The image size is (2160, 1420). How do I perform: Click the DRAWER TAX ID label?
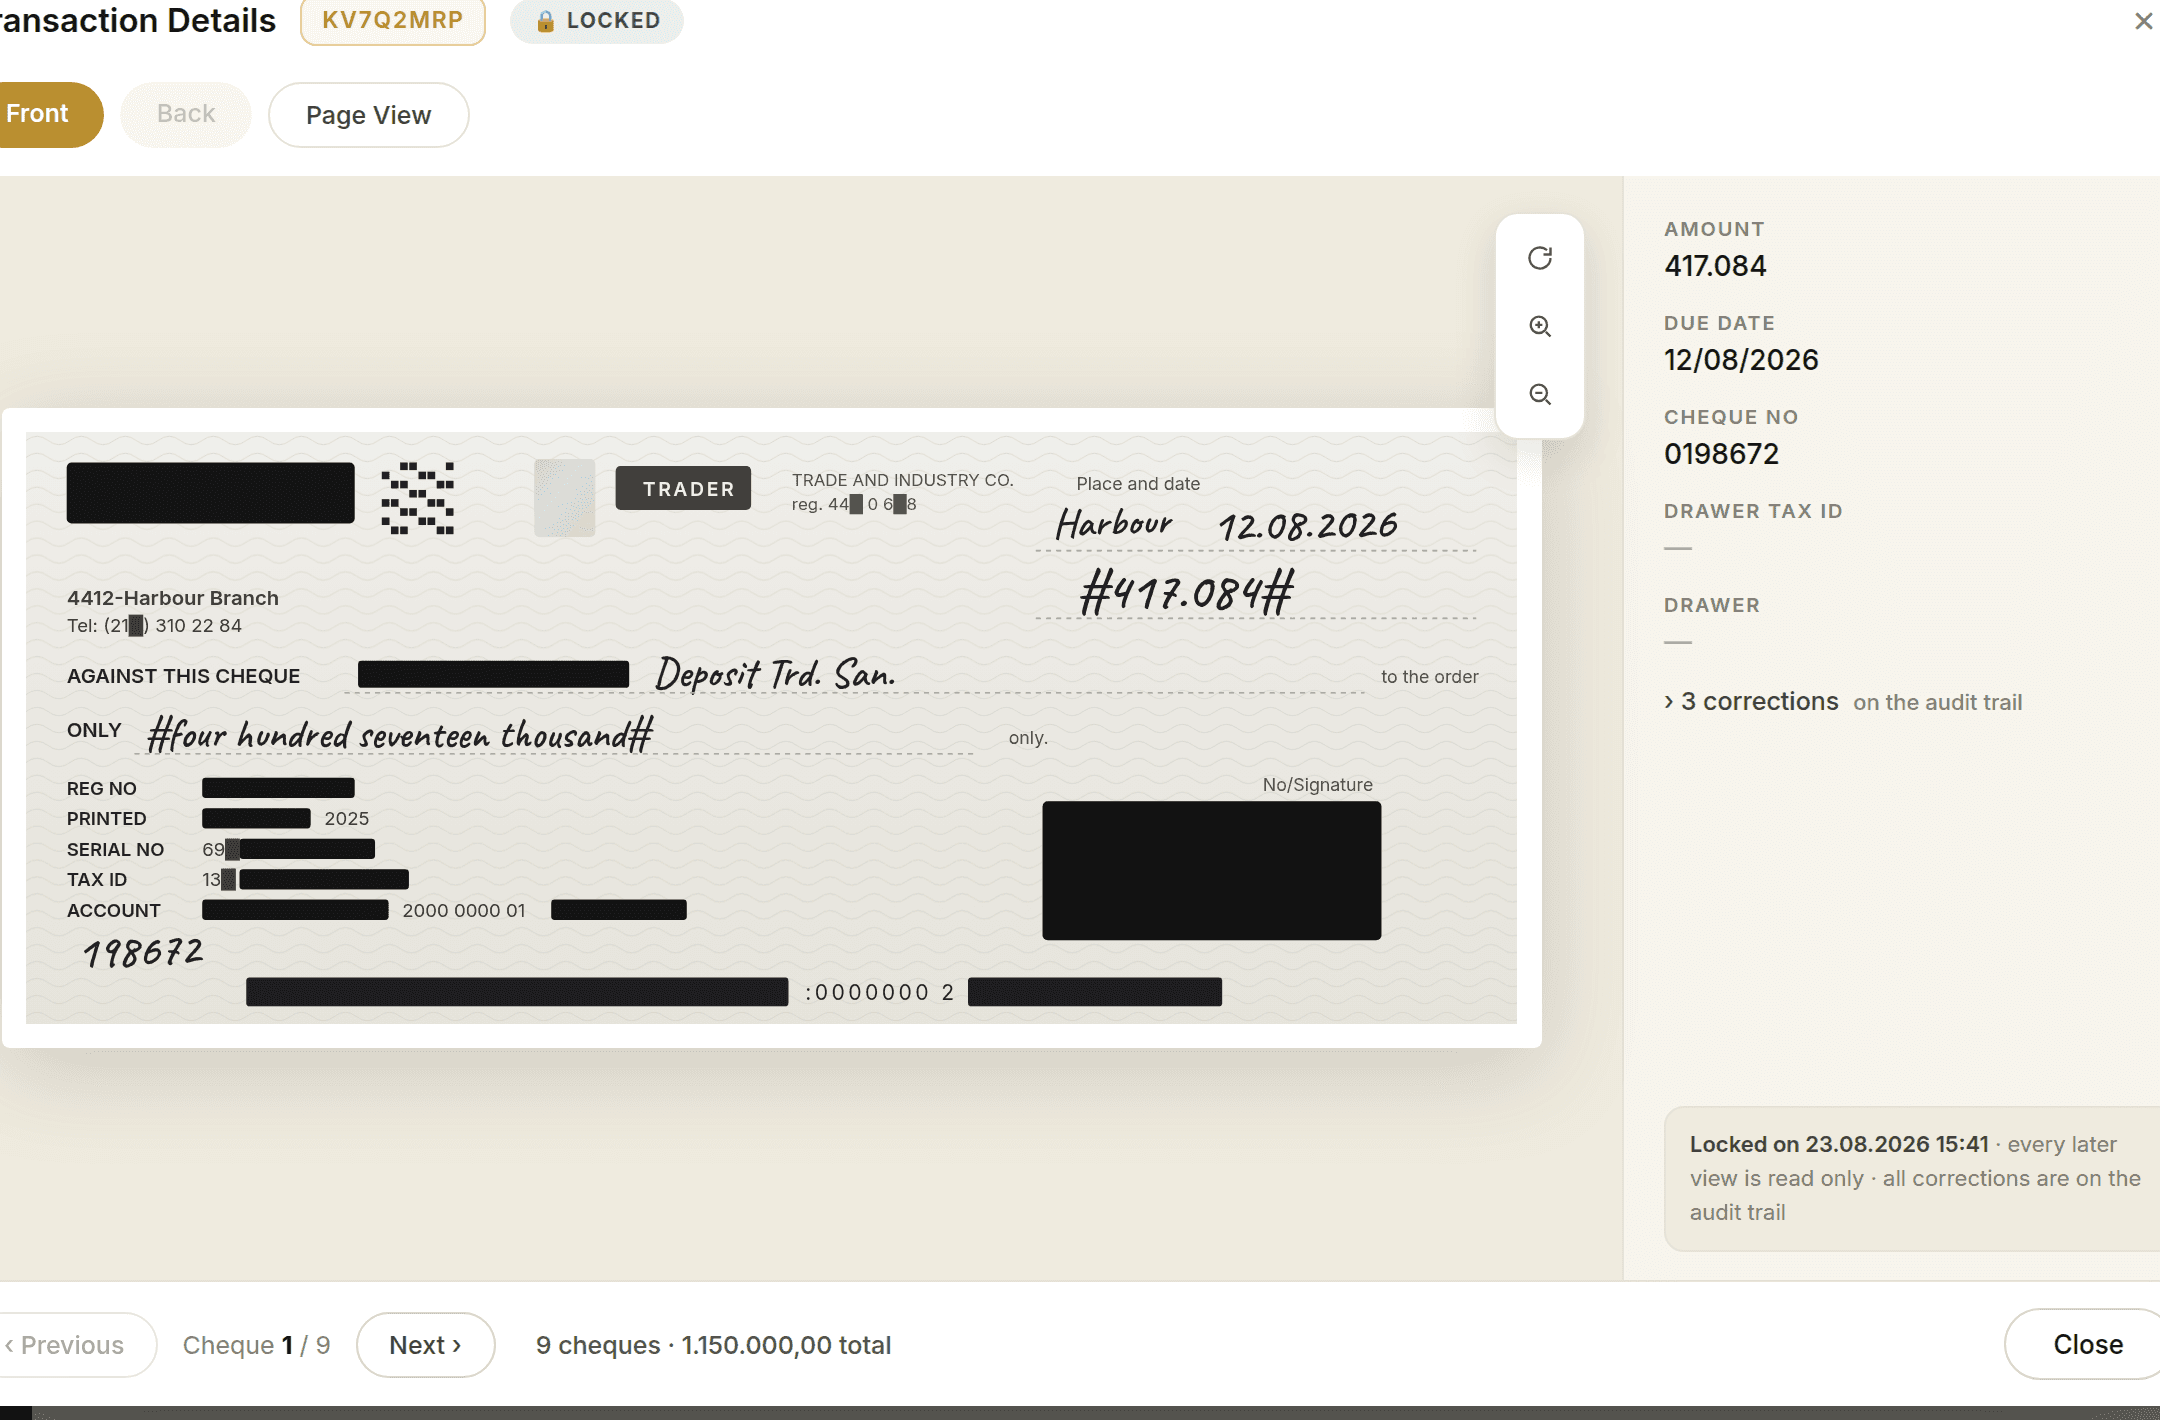click(x=1753, y=511)
